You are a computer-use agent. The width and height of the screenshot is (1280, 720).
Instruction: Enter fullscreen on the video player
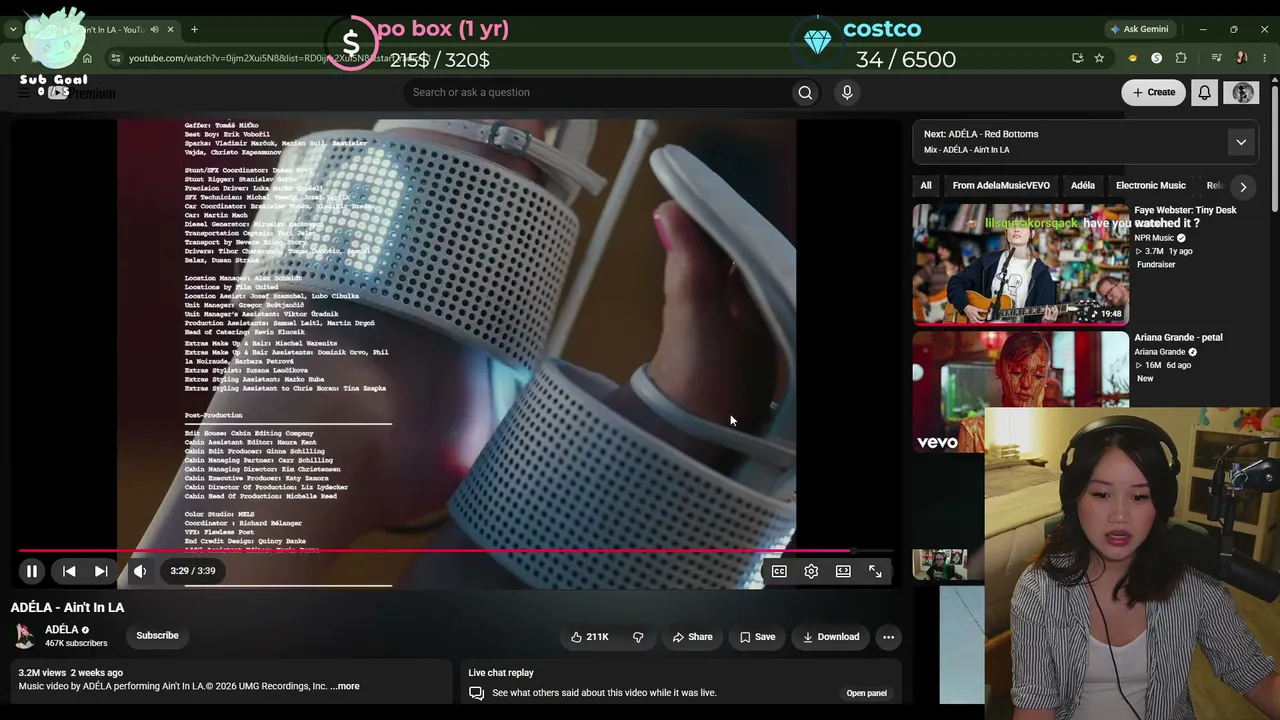(x=875, y=571)
